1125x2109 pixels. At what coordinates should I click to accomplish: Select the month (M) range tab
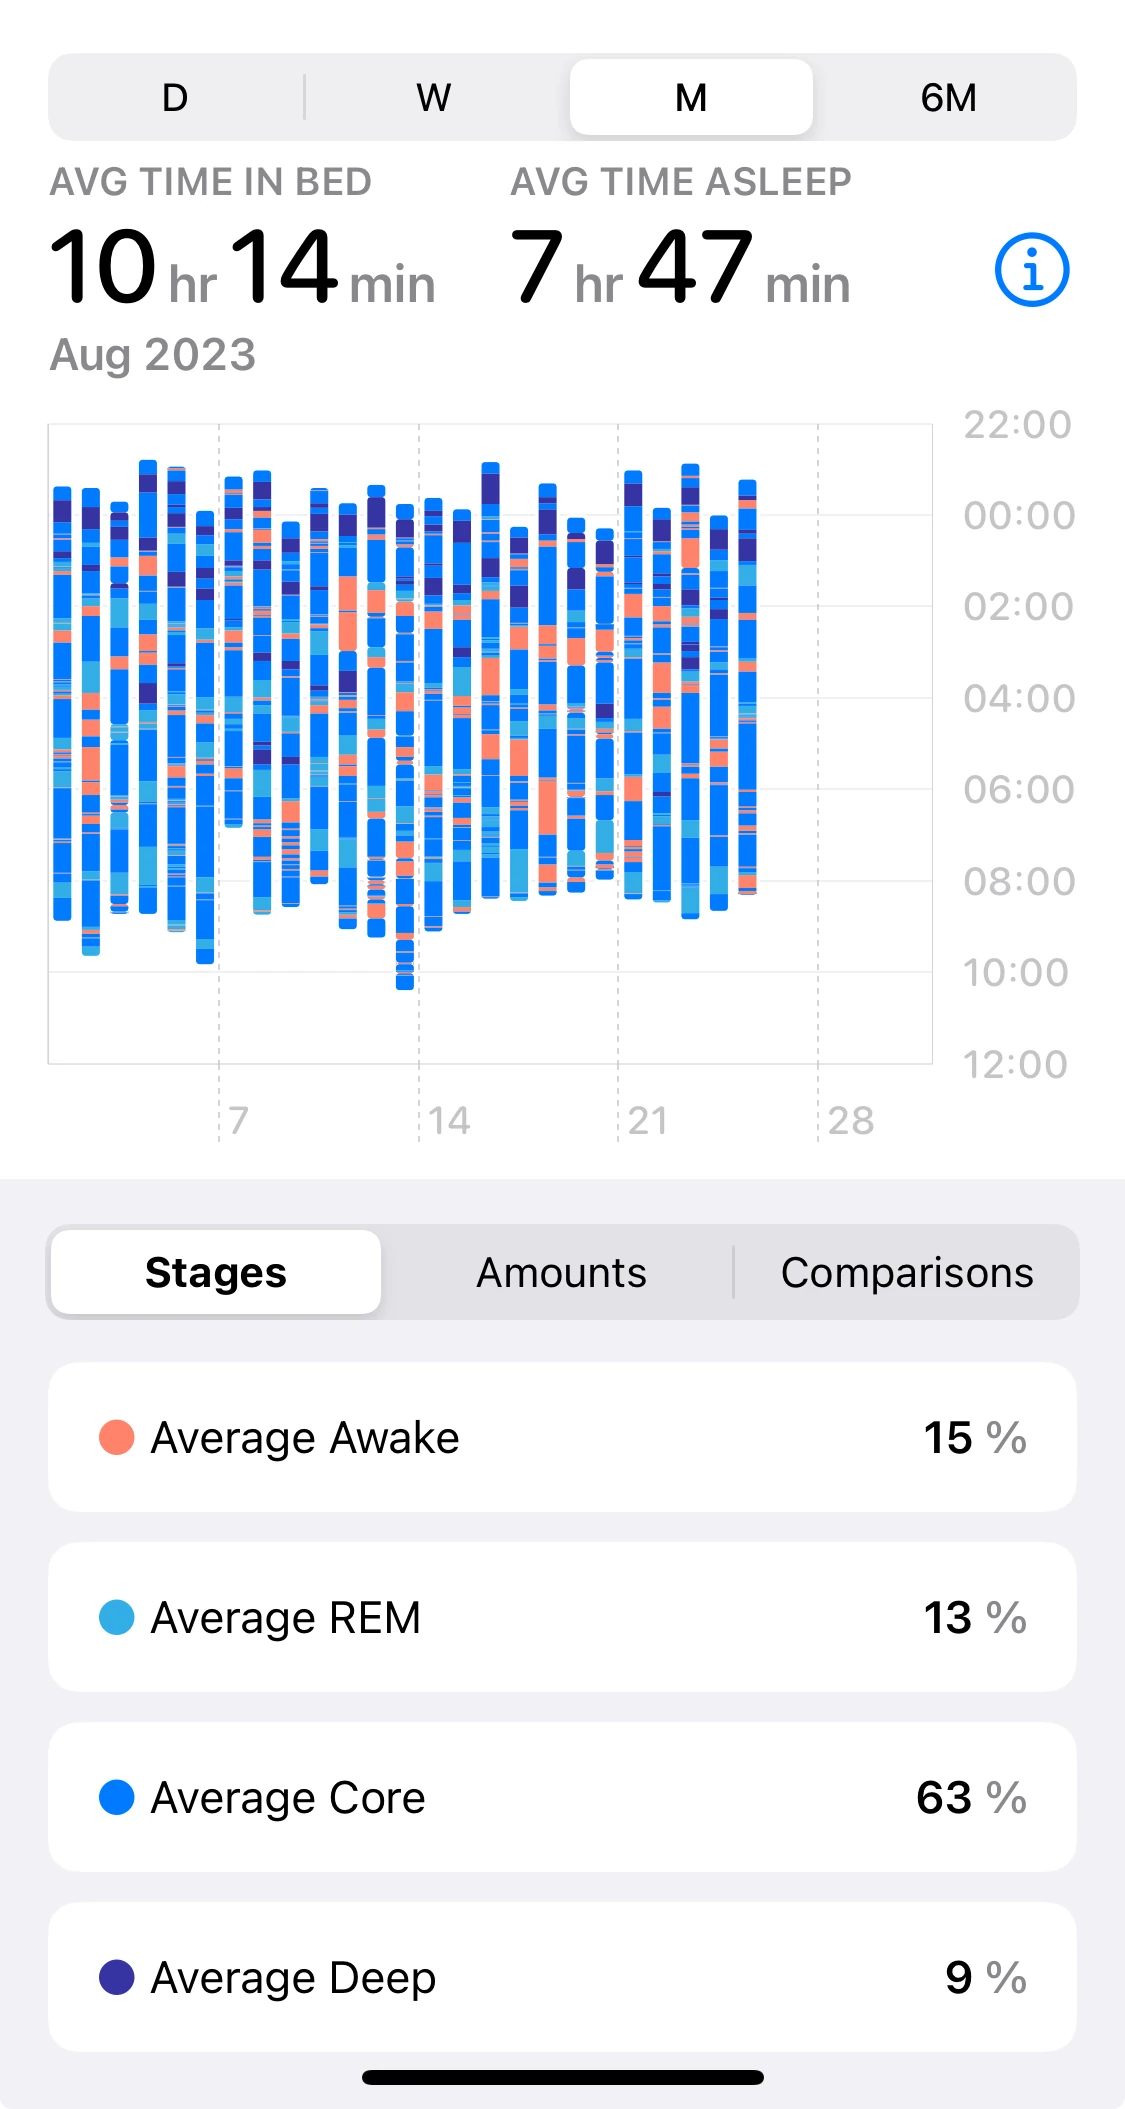pyautogui.click(x=691, y=98)
